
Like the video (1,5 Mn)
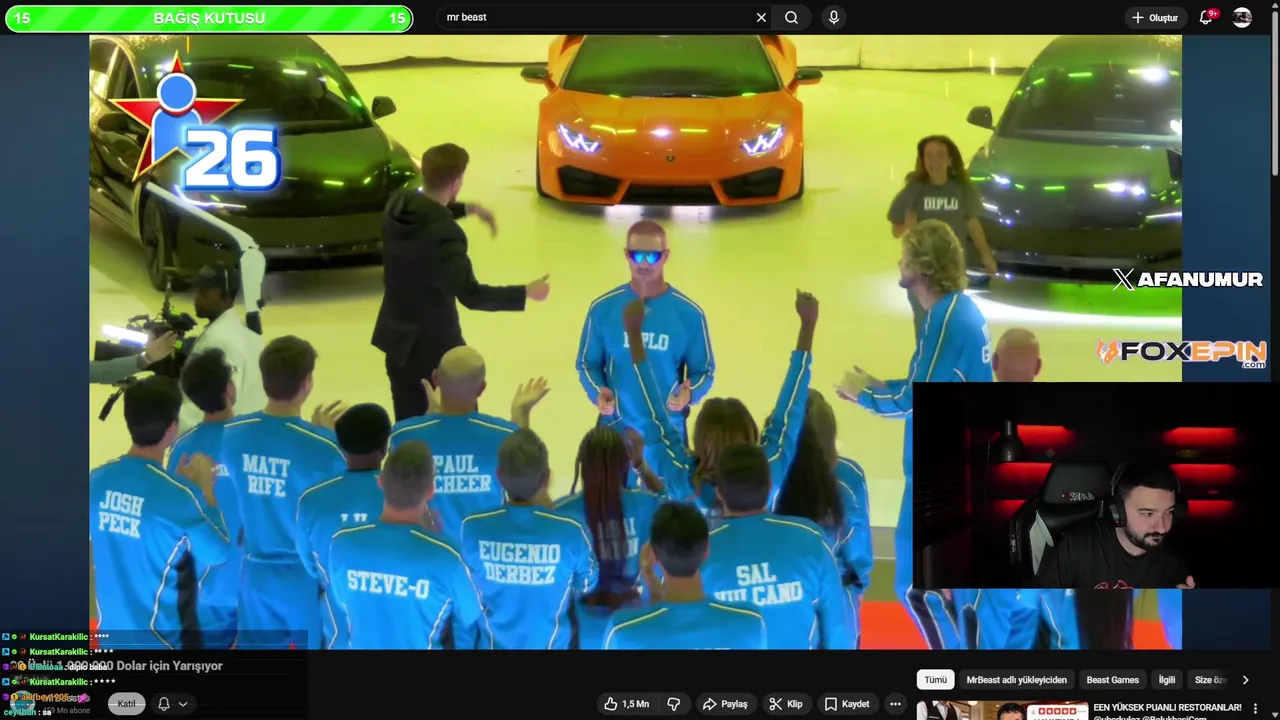click(x=626, y=704)
